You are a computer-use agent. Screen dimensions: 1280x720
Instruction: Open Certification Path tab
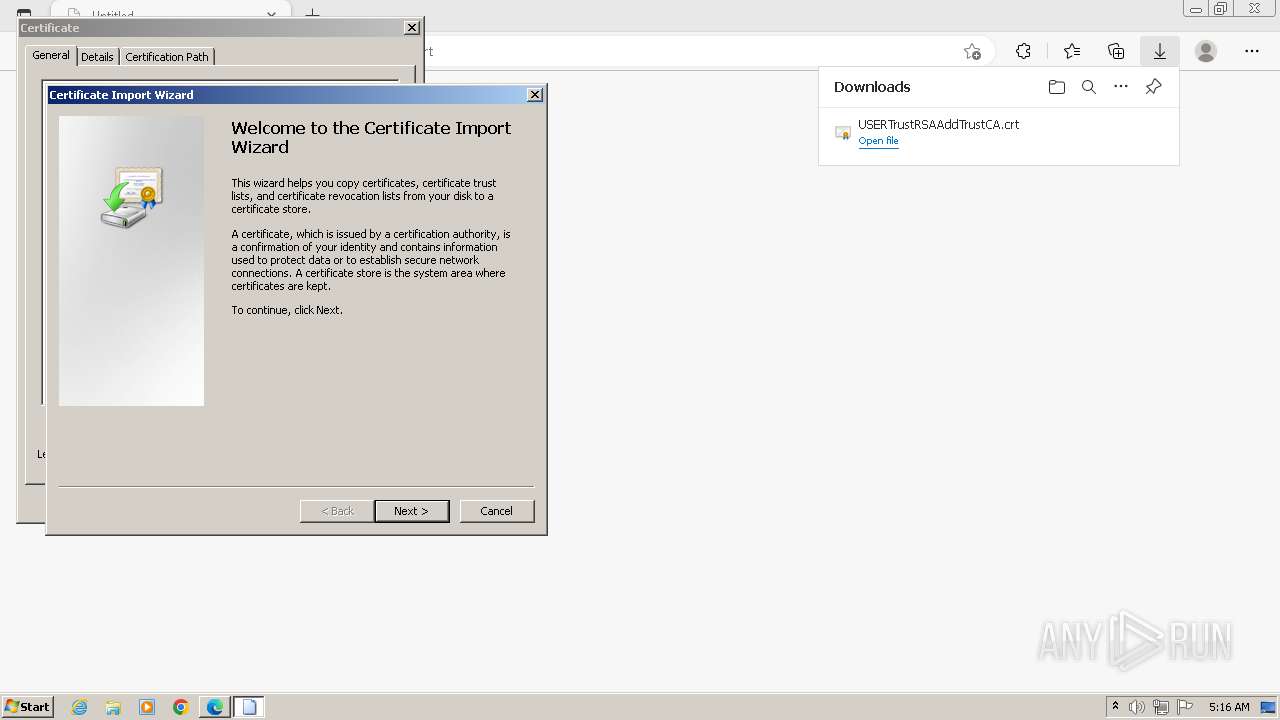click(x=167, y=57)
